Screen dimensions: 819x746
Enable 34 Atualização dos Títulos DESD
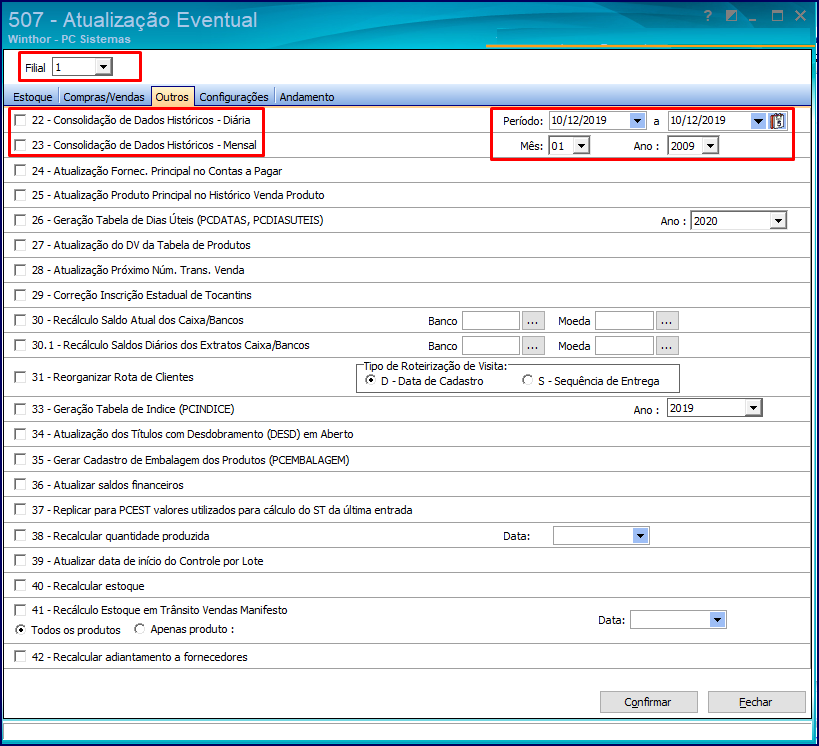pyautogui.click(x=20, y=434)
